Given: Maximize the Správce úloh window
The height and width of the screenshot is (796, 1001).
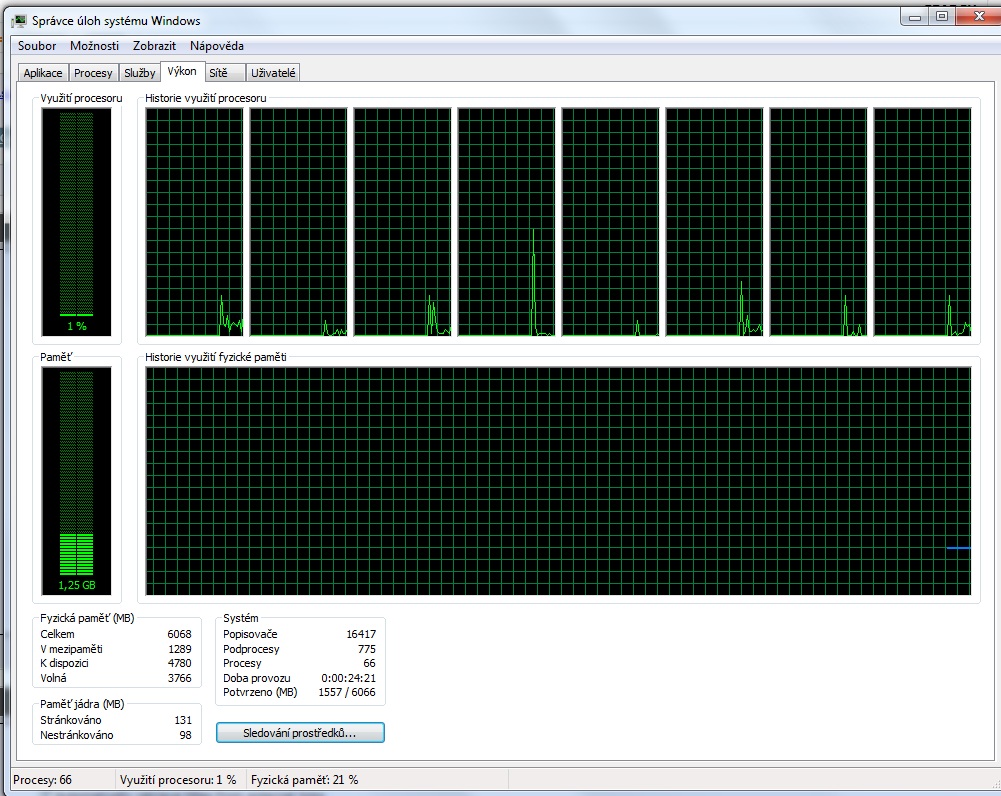Looking at the screenshot, I should (942, 17).
